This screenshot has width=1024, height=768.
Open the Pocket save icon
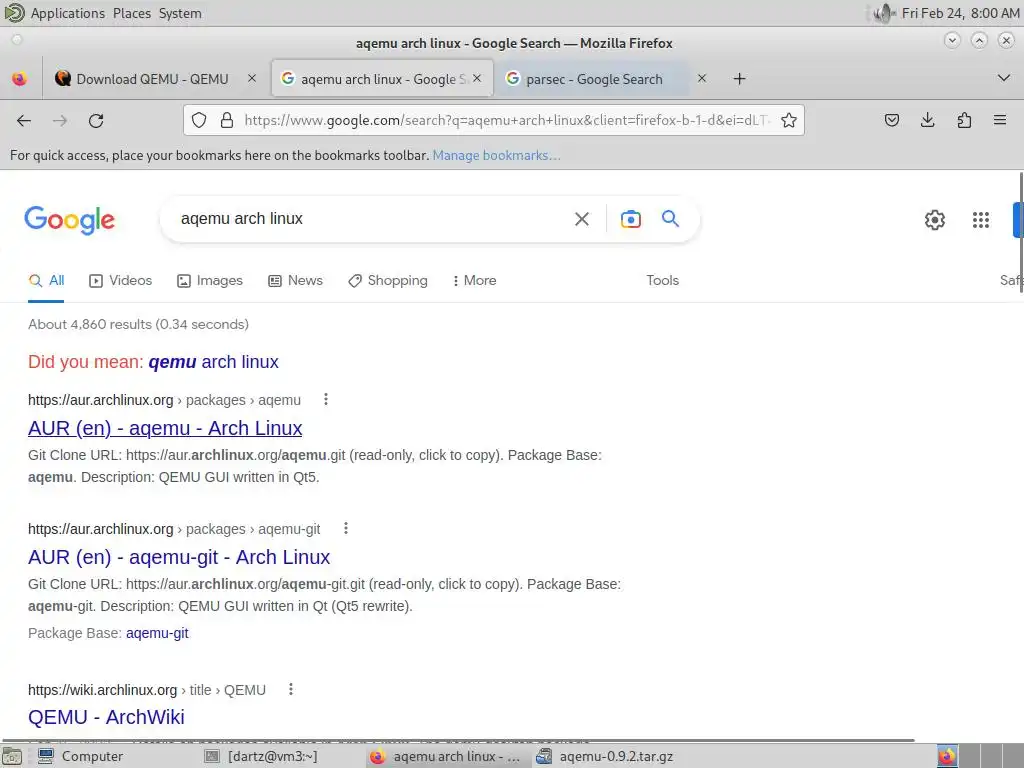pos(891,120)
